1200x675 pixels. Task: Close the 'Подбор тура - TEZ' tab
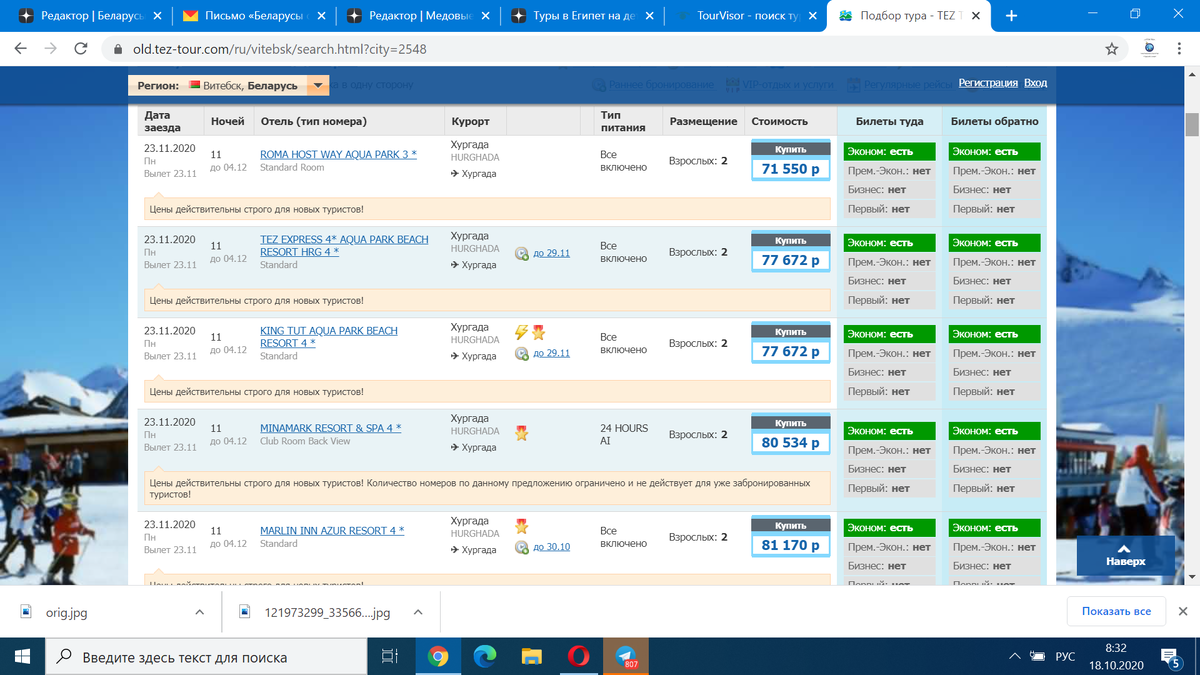(x=976, y=17)
